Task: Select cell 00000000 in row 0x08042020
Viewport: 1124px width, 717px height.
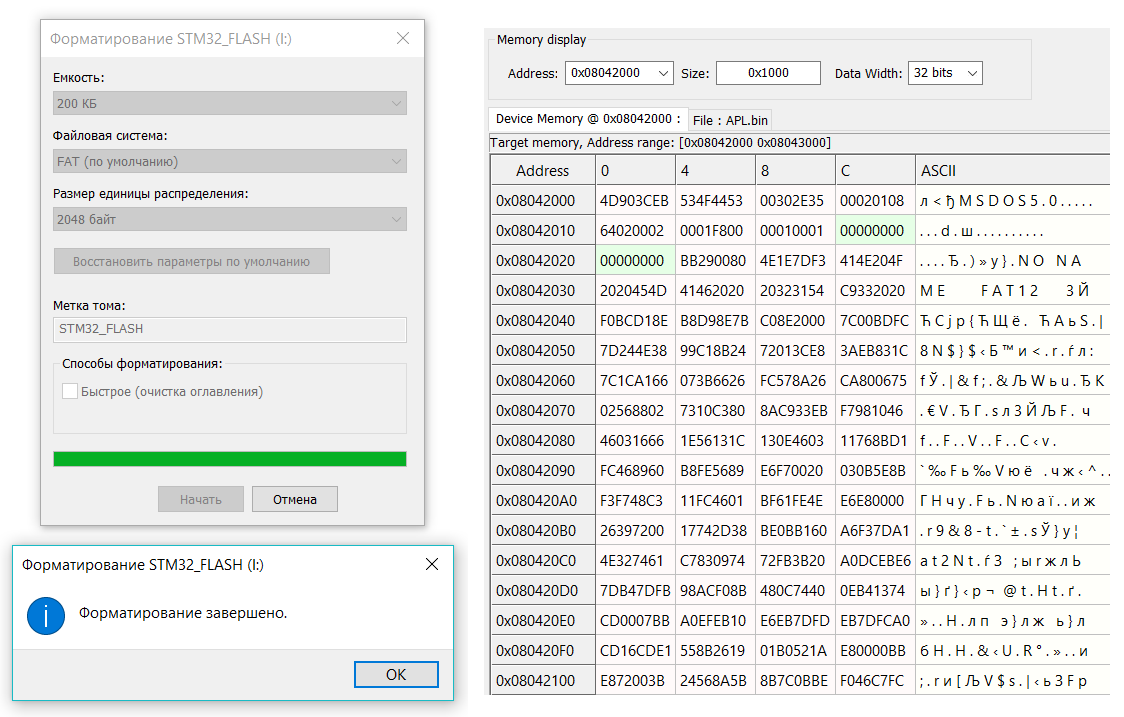Action: coord(635,261)
